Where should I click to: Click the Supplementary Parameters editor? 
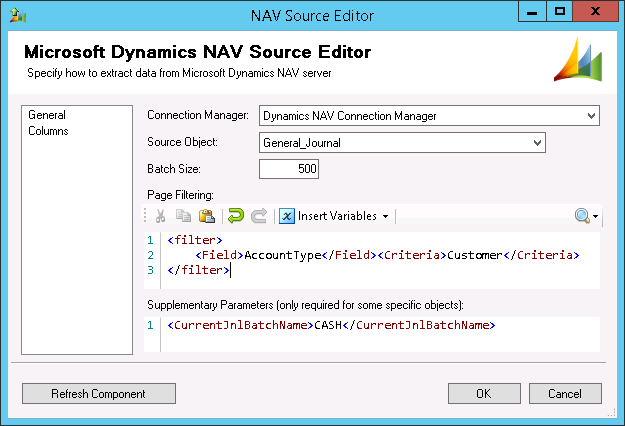(372, 334)
